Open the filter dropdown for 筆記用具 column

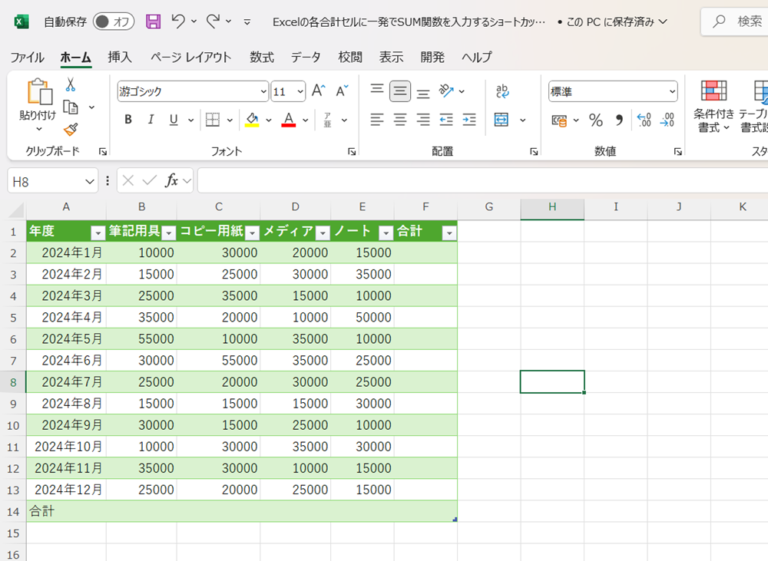coord(168,233)
